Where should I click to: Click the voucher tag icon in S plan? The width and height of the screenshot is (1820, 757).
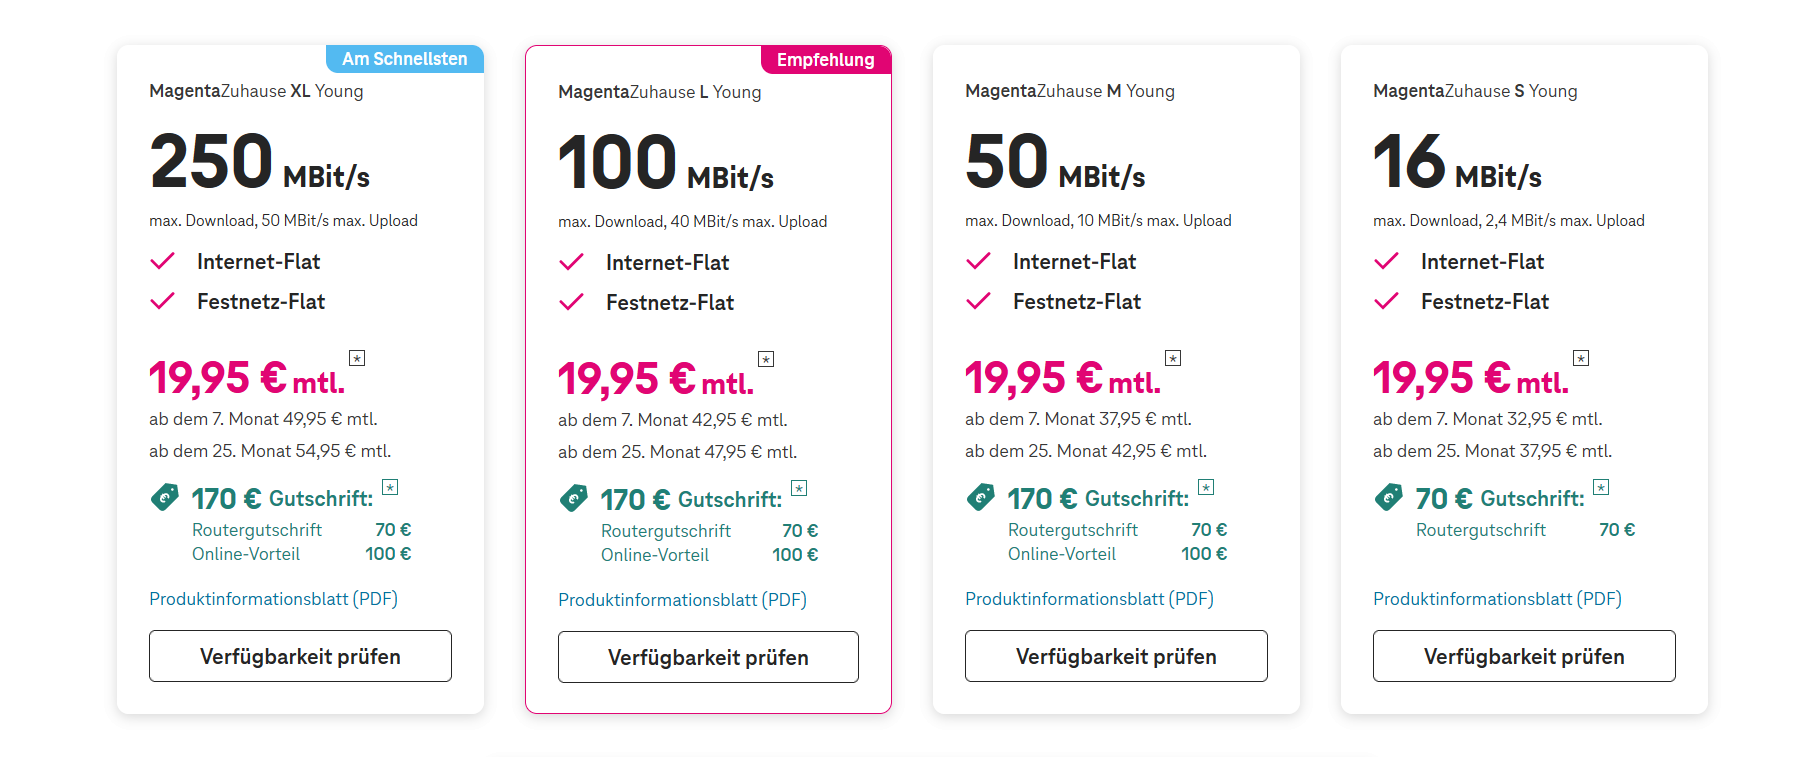[x=1388, y=497]
